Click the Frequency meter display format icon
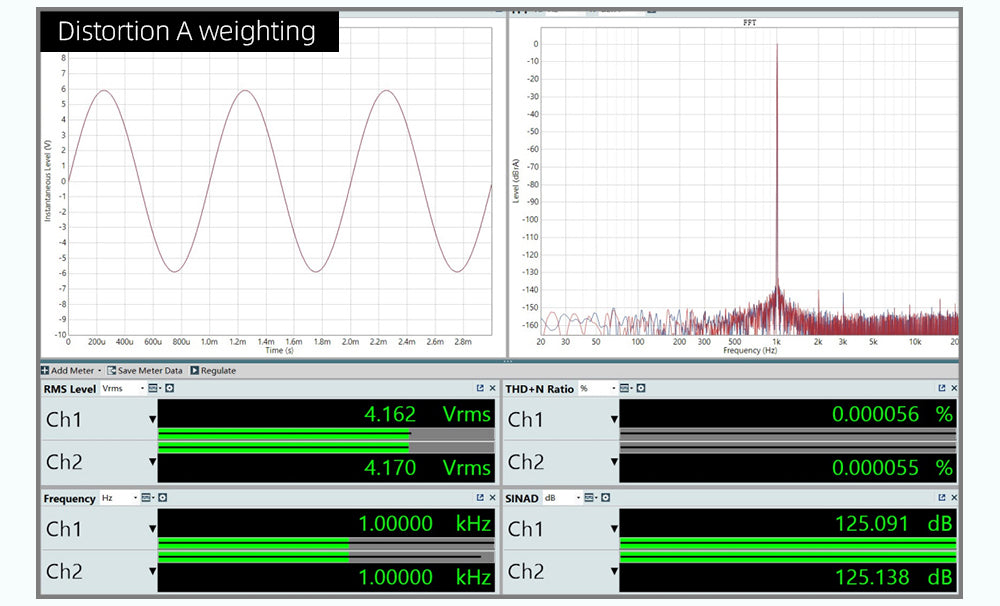The image size is (1000, 606). click(147, 497)
